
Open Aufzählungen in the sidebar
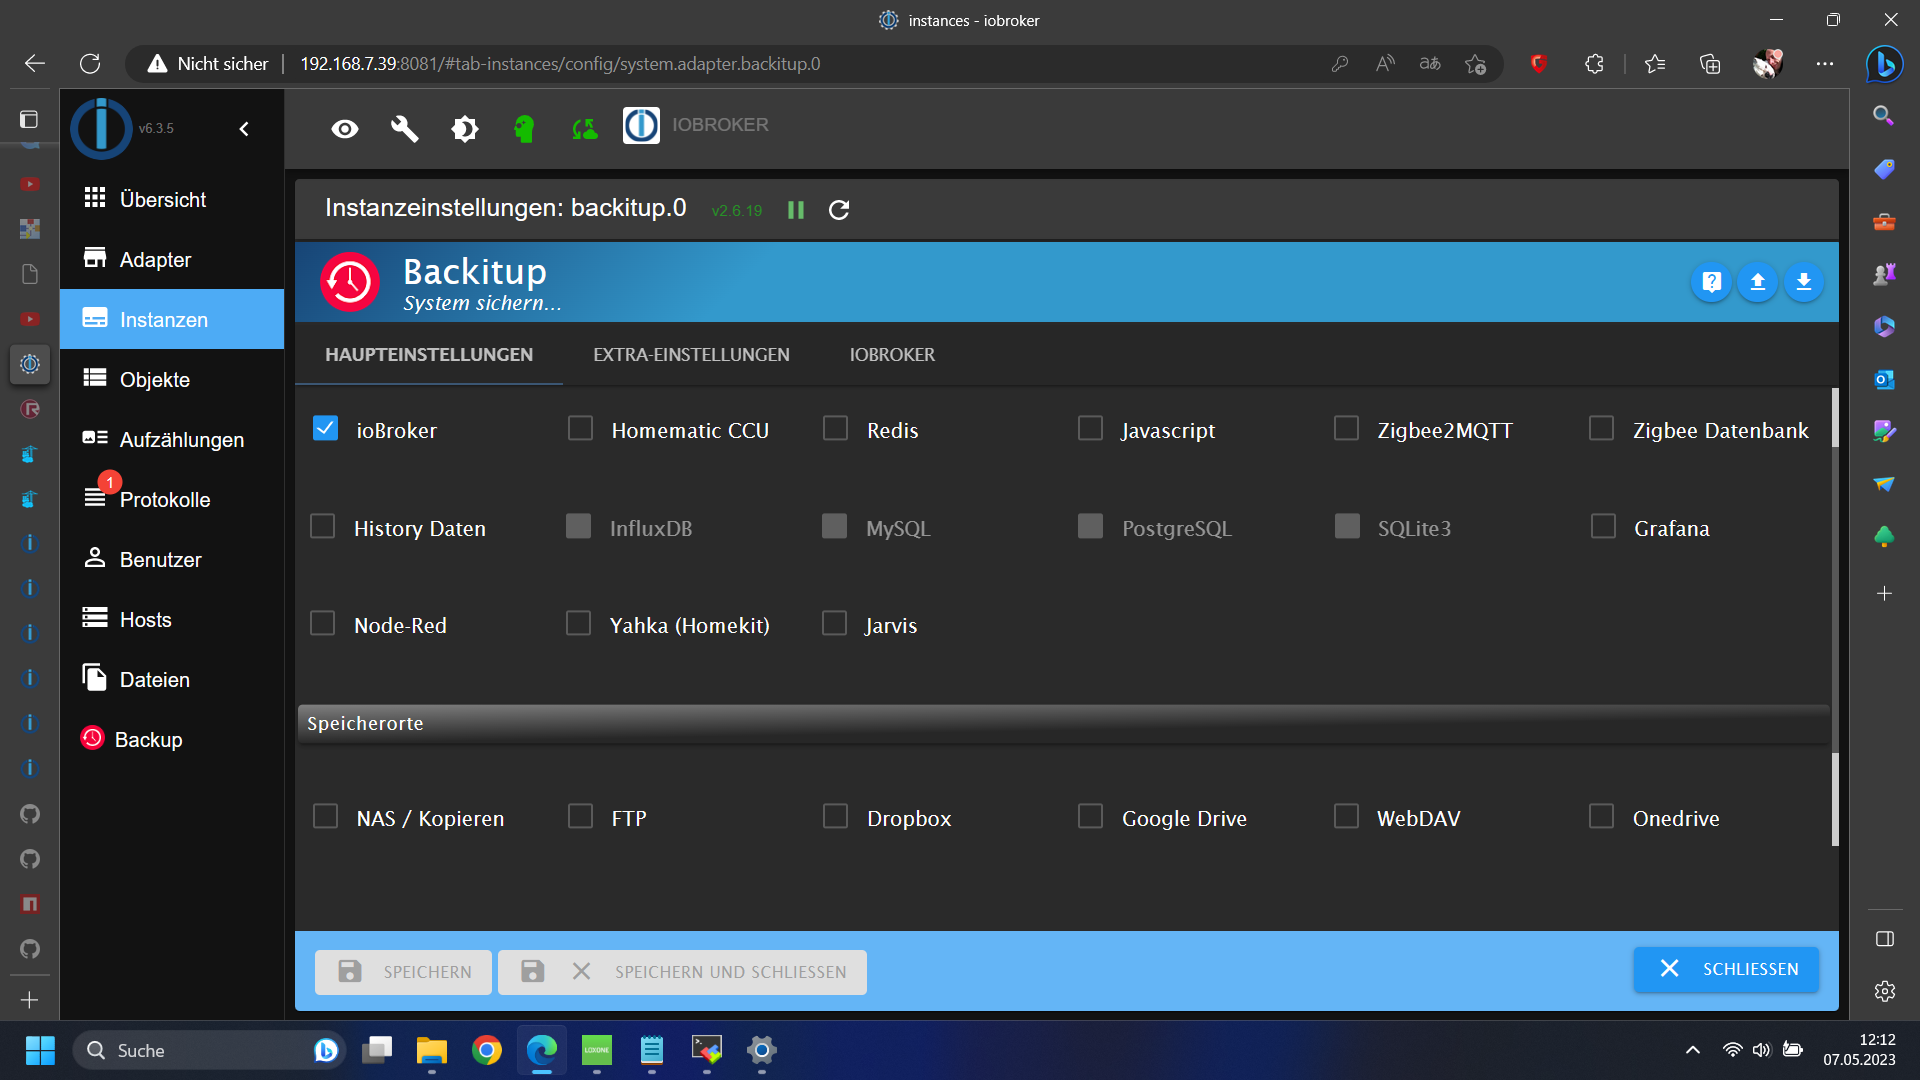point(172,439)
